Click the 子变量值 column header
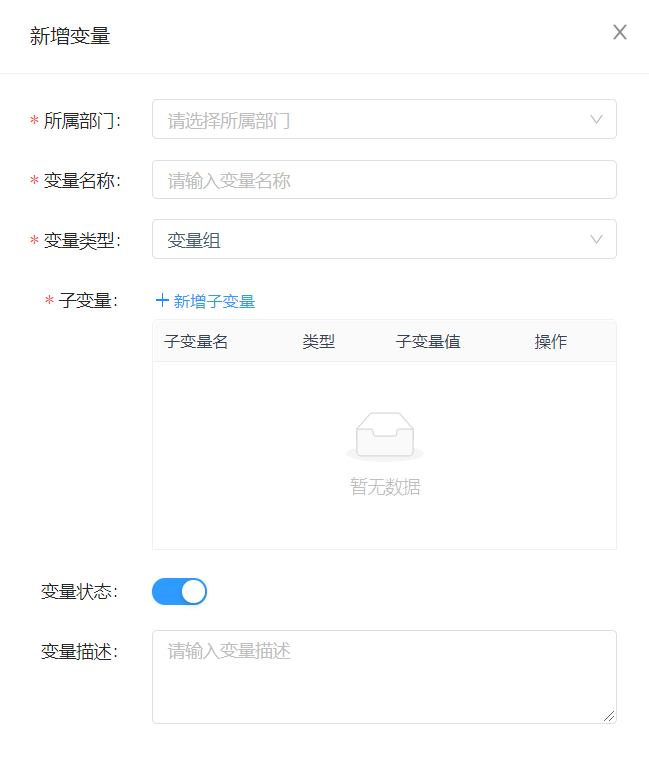Image resolution: width=649 pixels, height=769 pixels. pos(428,342)
